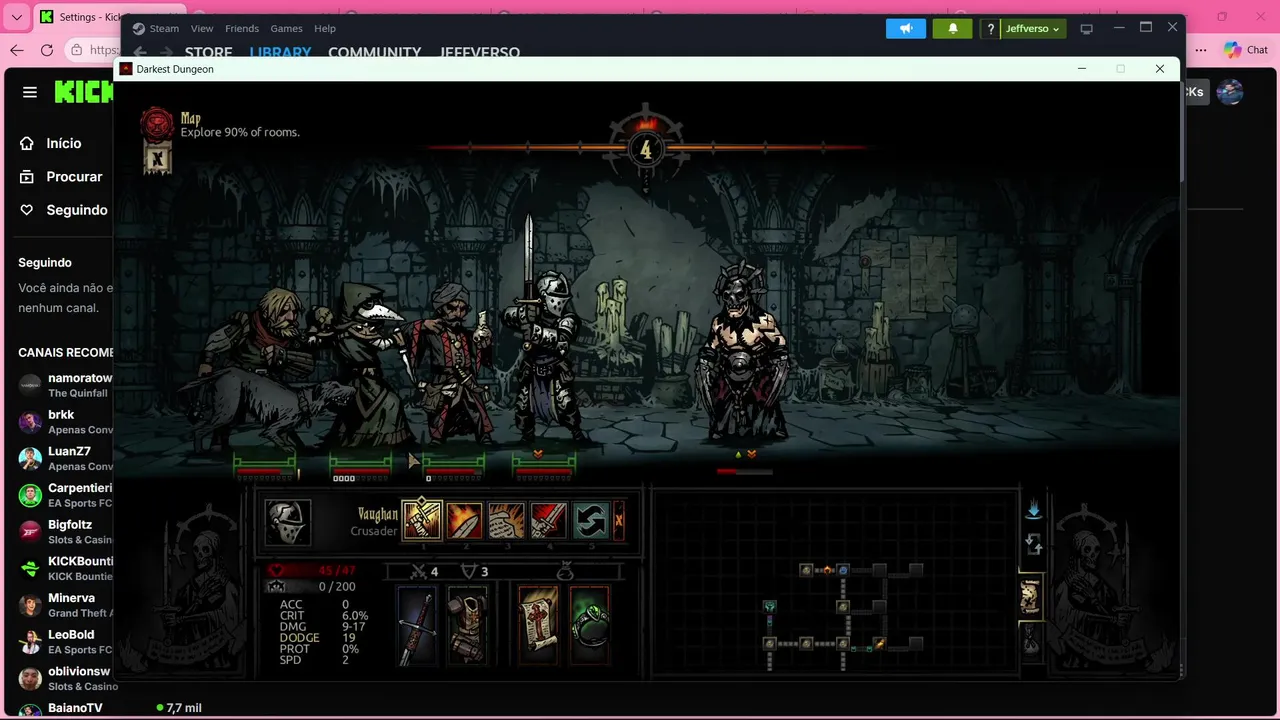Click the swap arrows icon right of map panel
This screenshot has width=1280, height=720.
coord(1034,545)
